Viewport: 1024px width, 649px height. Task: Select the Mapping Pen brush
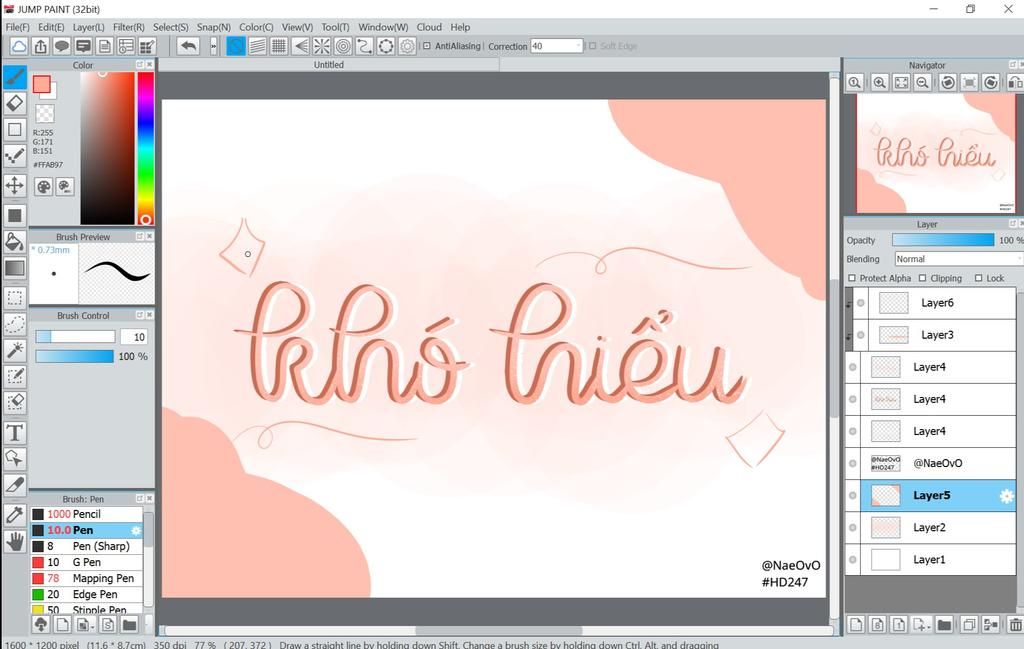point(86,578)
